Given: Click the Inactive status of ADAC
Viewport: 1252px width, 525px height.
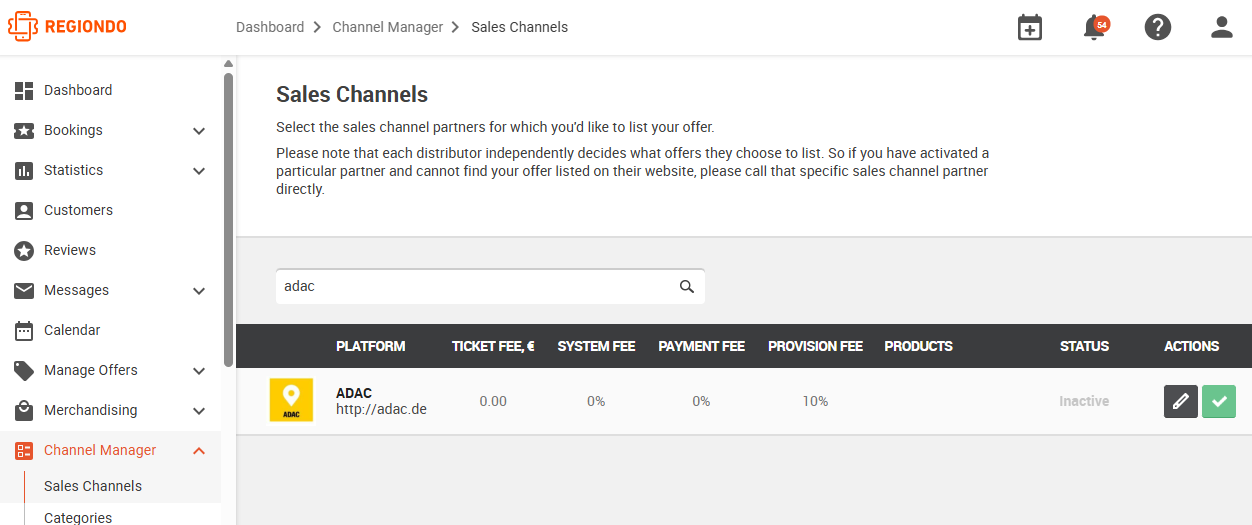Looking at the screenshot, I should pos(1084,401).
